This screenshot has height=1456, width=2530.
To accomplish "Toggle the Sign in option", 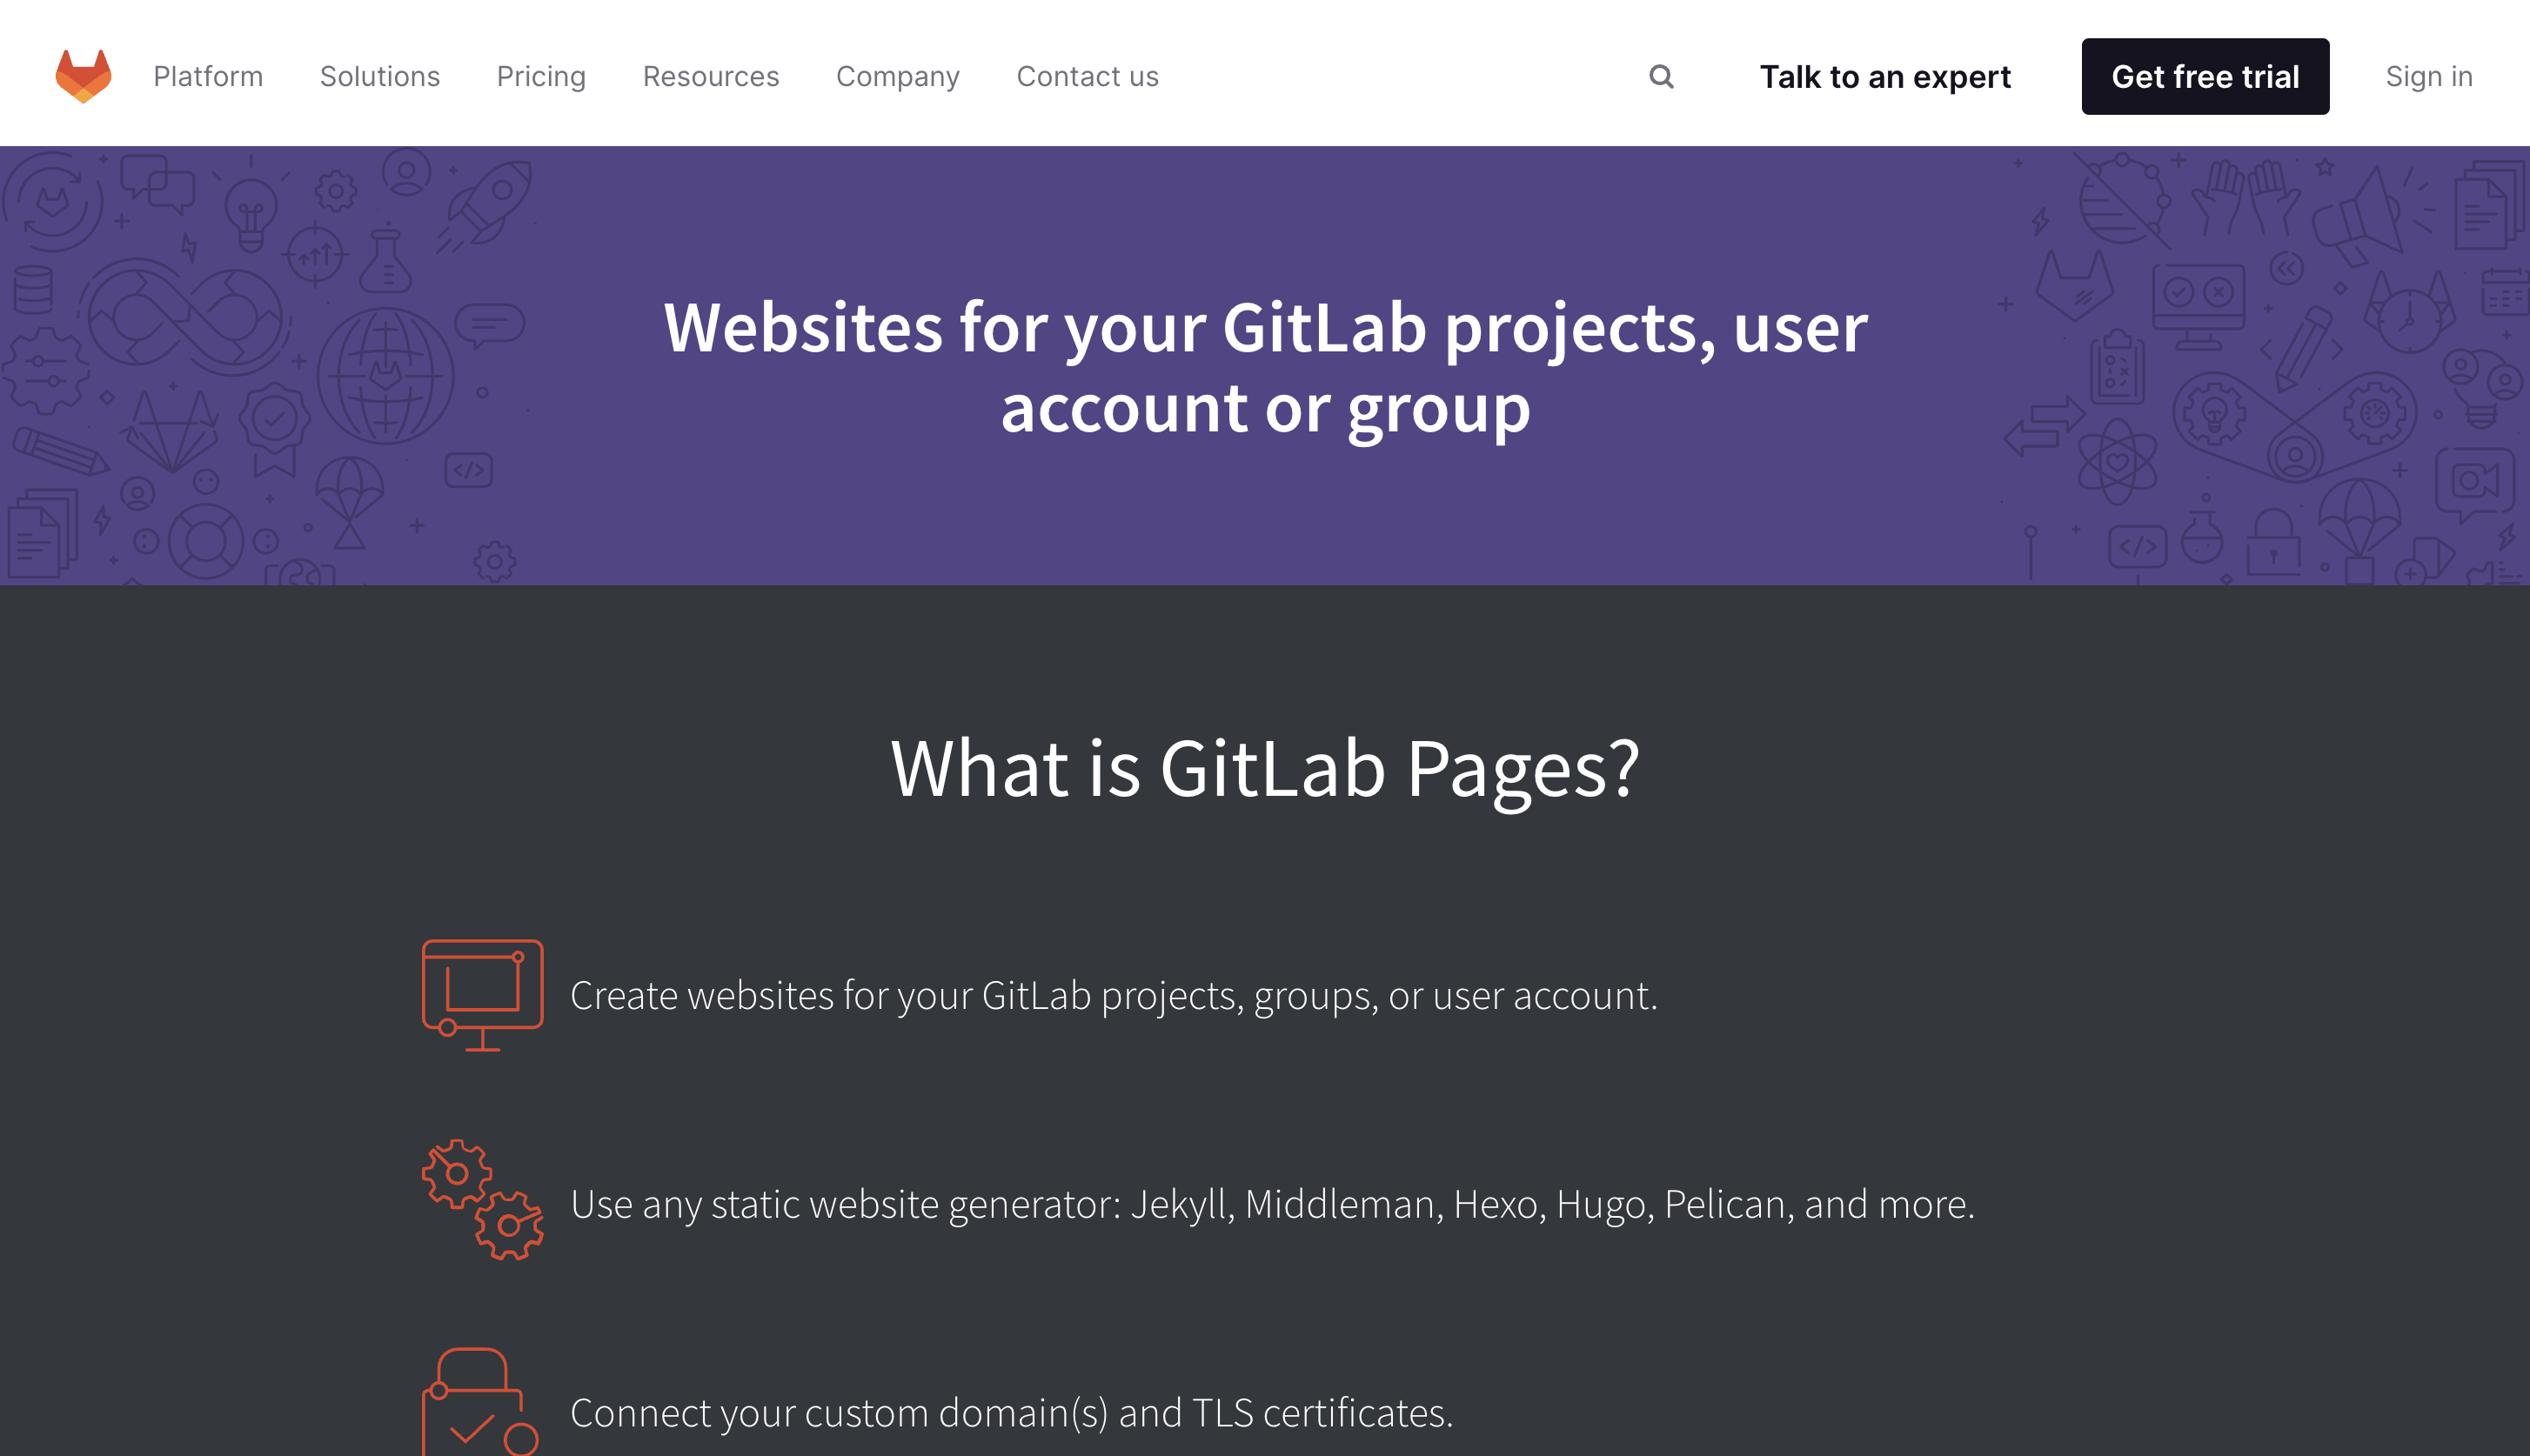I will [x=2427, y=77].
